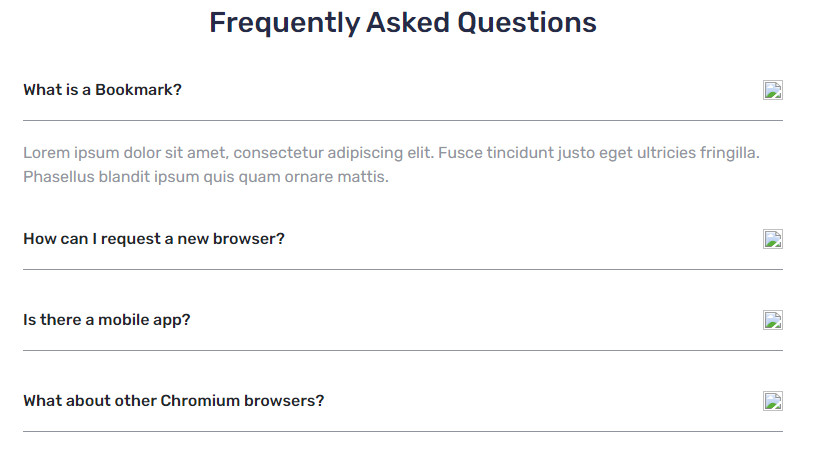This screenshot has height=455, width=814.
Task: Click the divider line under 'Is there a mobile app?'
Action: [403, 351]
